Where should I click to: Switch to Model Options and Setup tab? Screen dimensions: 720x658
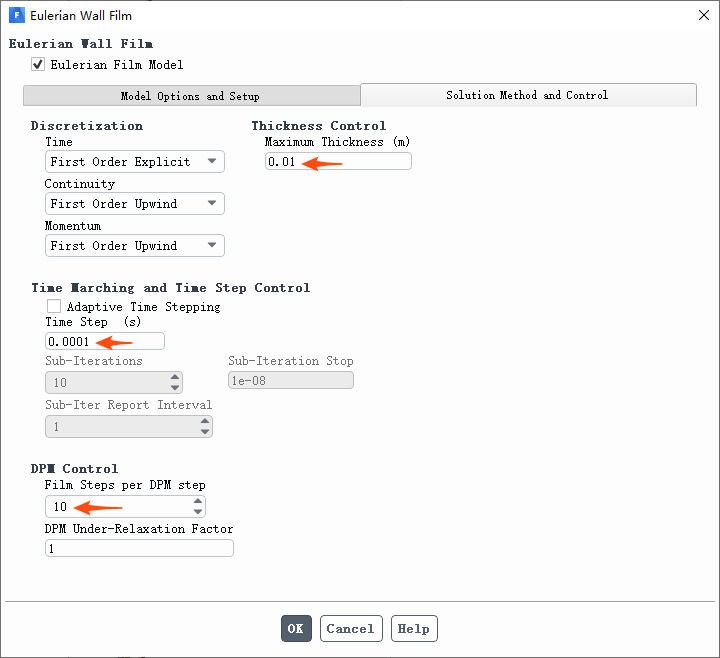pyautogui.click(x=190, y=96)
